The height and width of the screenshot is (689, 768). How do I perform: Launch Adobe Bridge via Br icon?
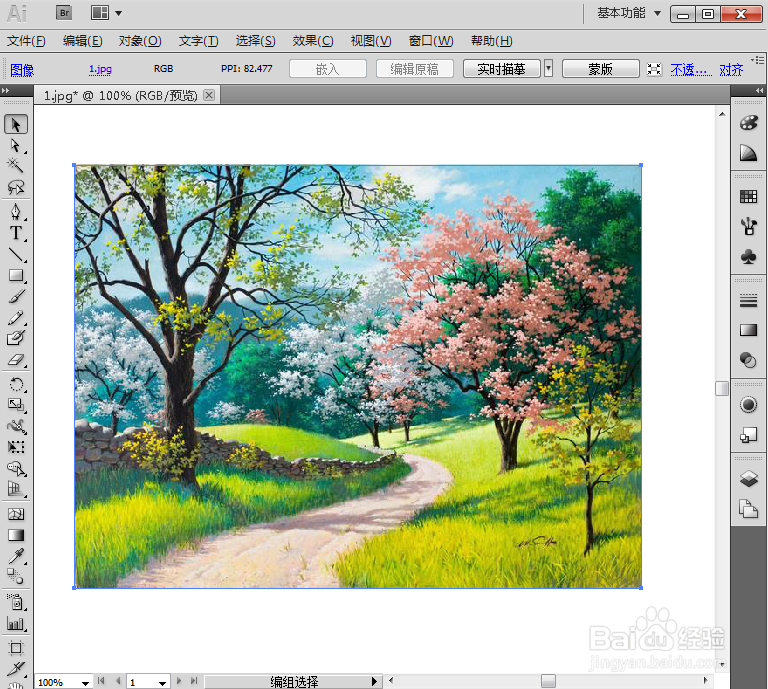click(x=64, y=13)
